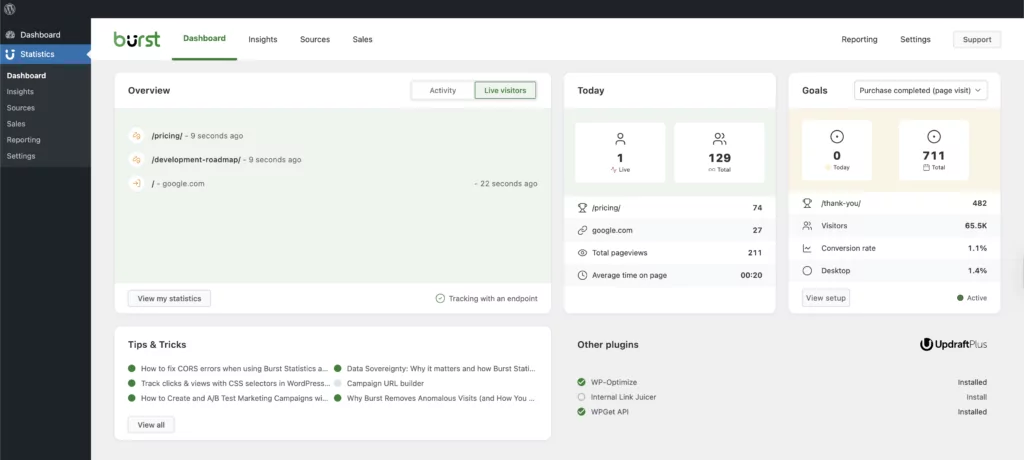Open the Sales tab in Burst header
1024x460 pixels.
tap(362, 39)
